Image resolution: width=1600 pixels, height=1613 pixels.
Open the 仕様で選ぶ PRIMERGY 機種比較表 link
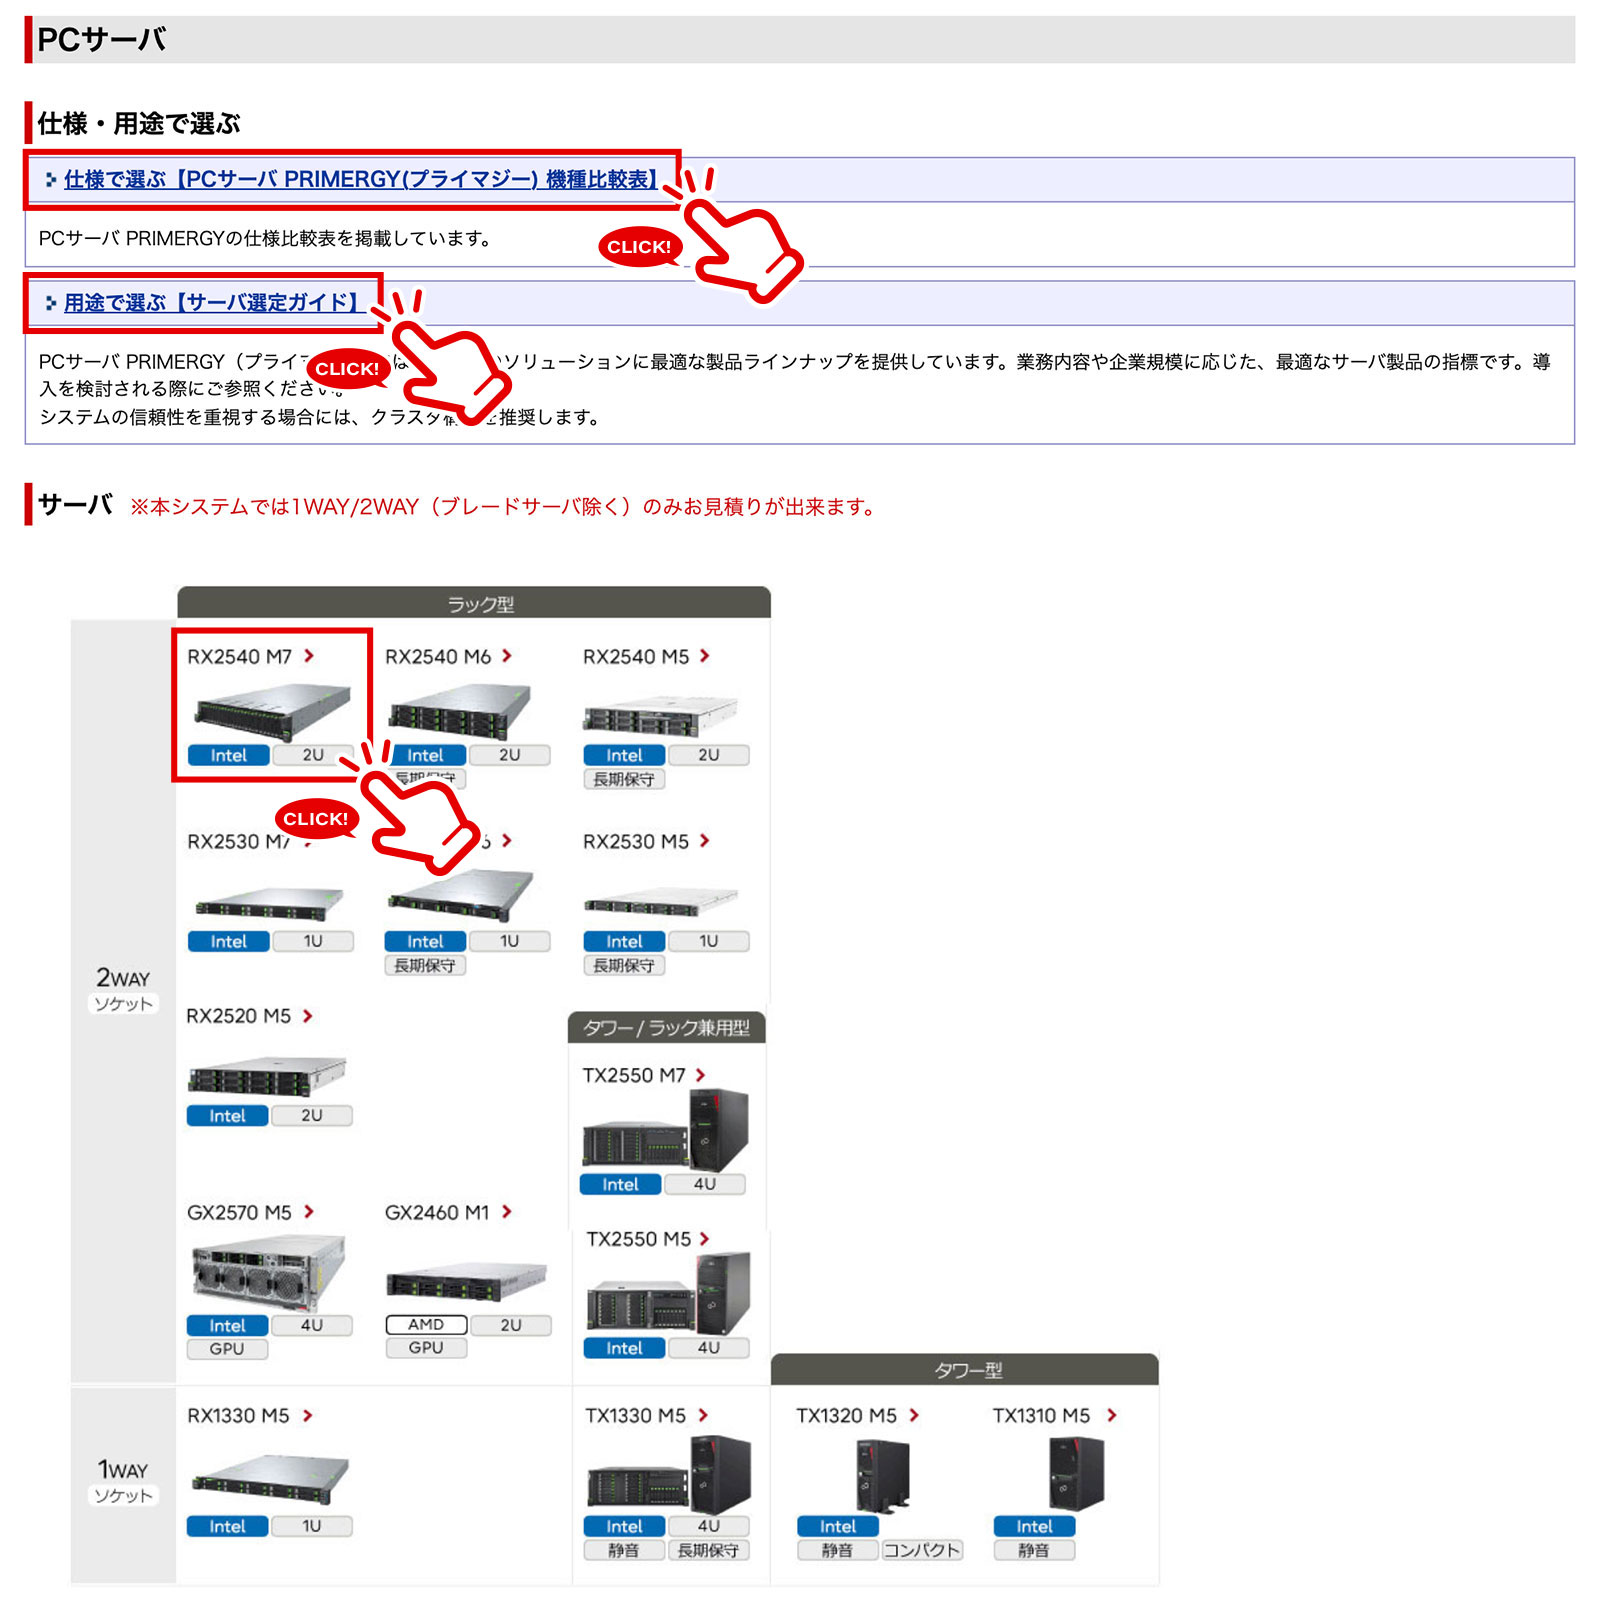(x=361, y=180)
